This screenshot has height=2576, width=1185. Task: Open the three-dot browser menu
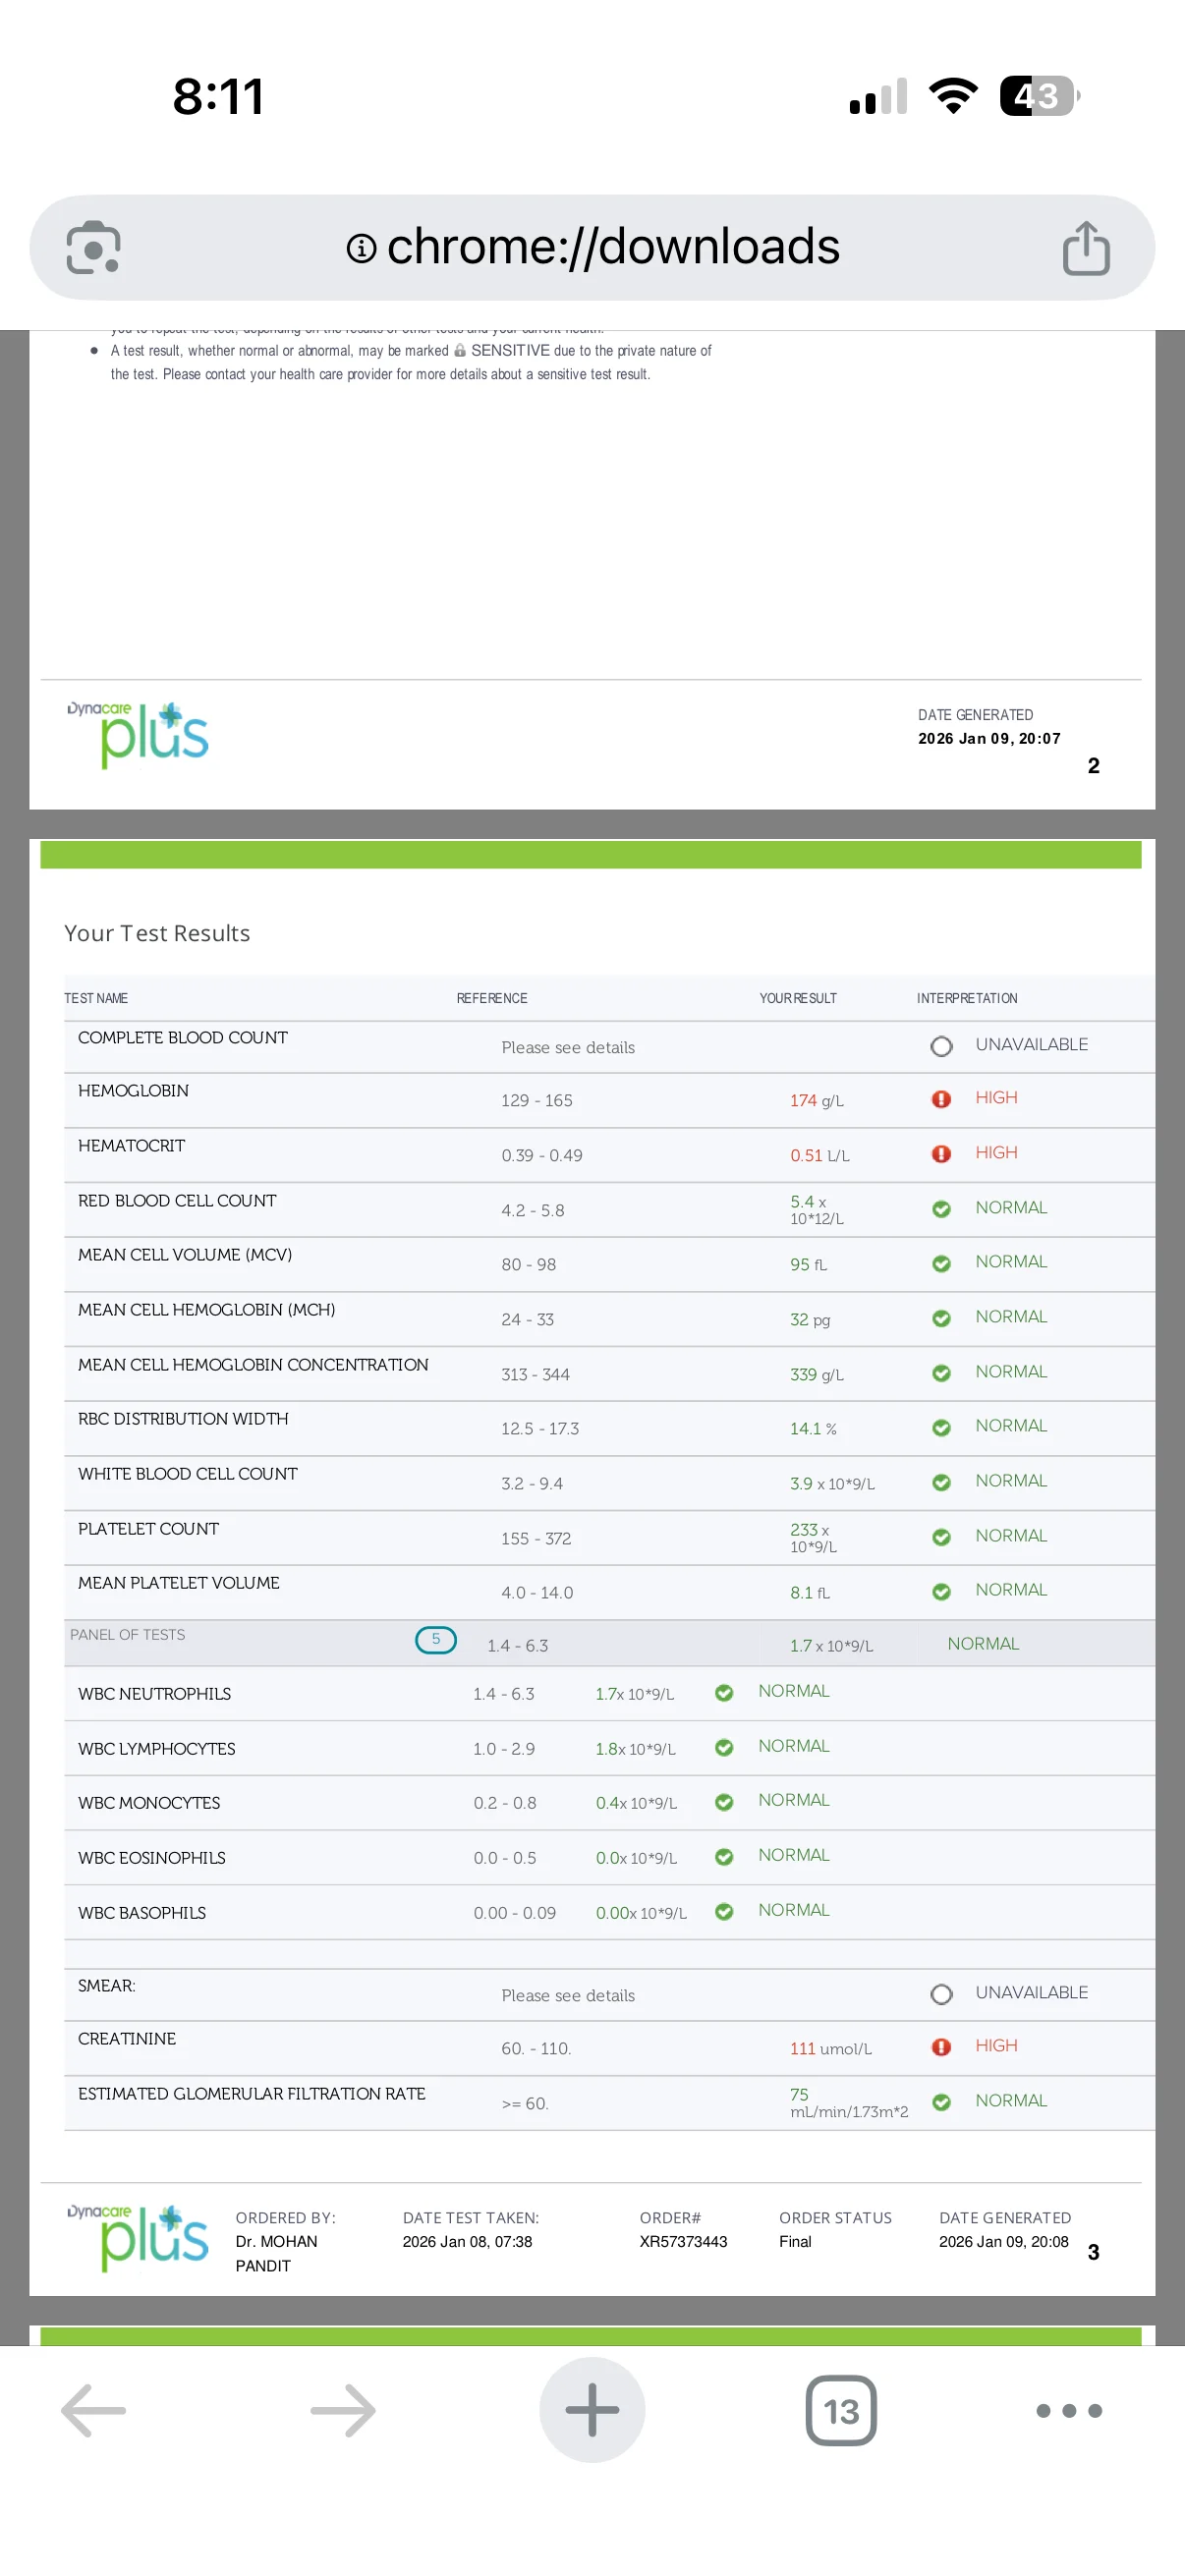[1069, 2410]
